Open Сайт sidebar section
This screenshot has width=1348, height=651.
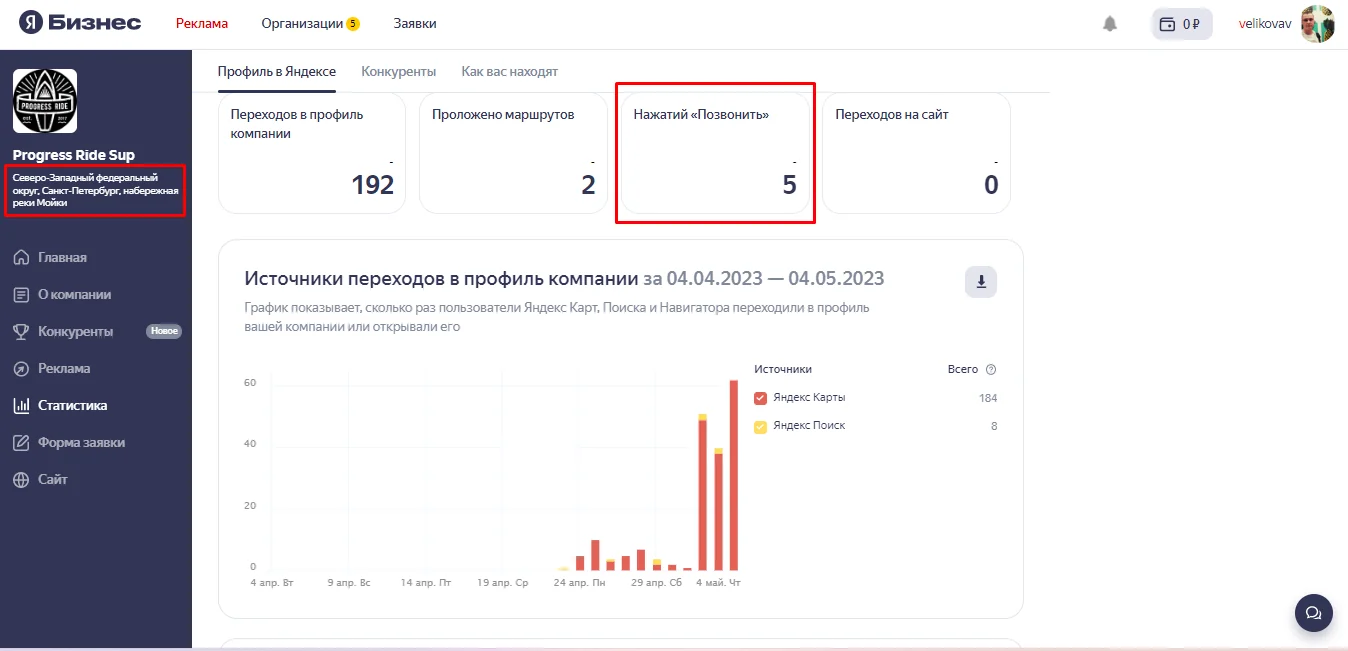point(53,479)
